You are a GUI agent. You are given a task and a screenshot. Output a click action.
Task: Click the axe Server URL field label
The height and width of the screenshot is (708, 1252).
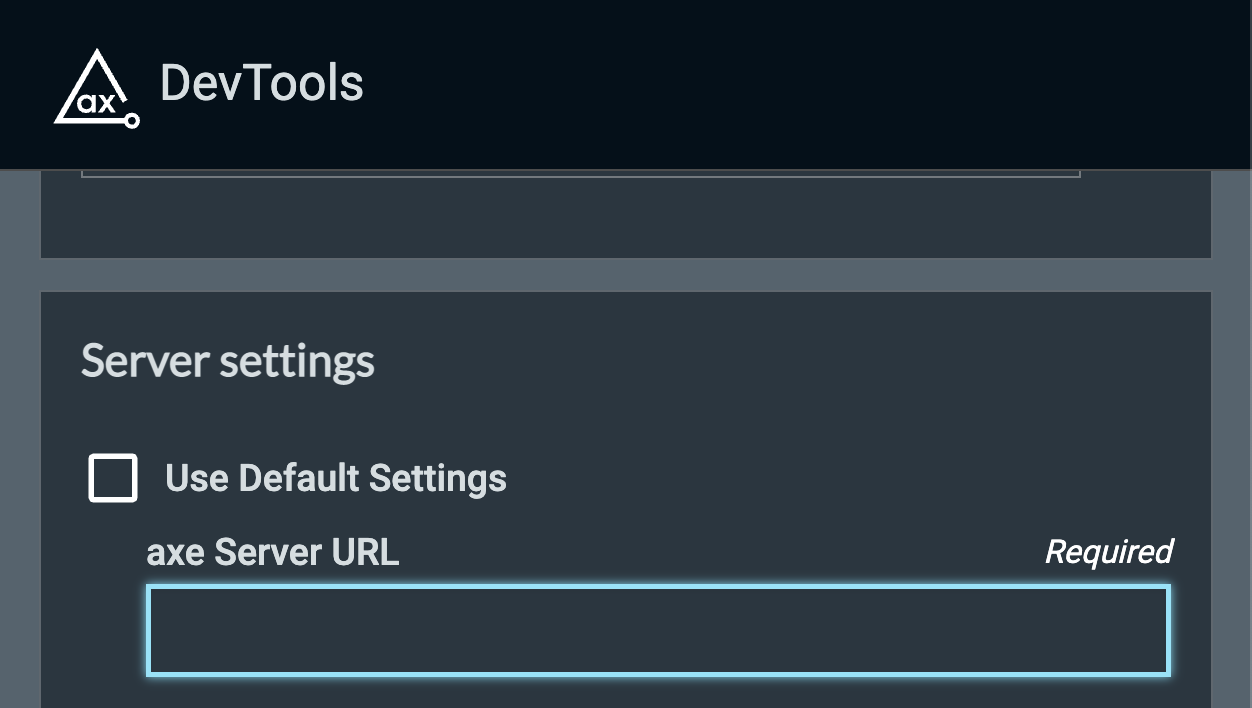[x=272, y=552]
